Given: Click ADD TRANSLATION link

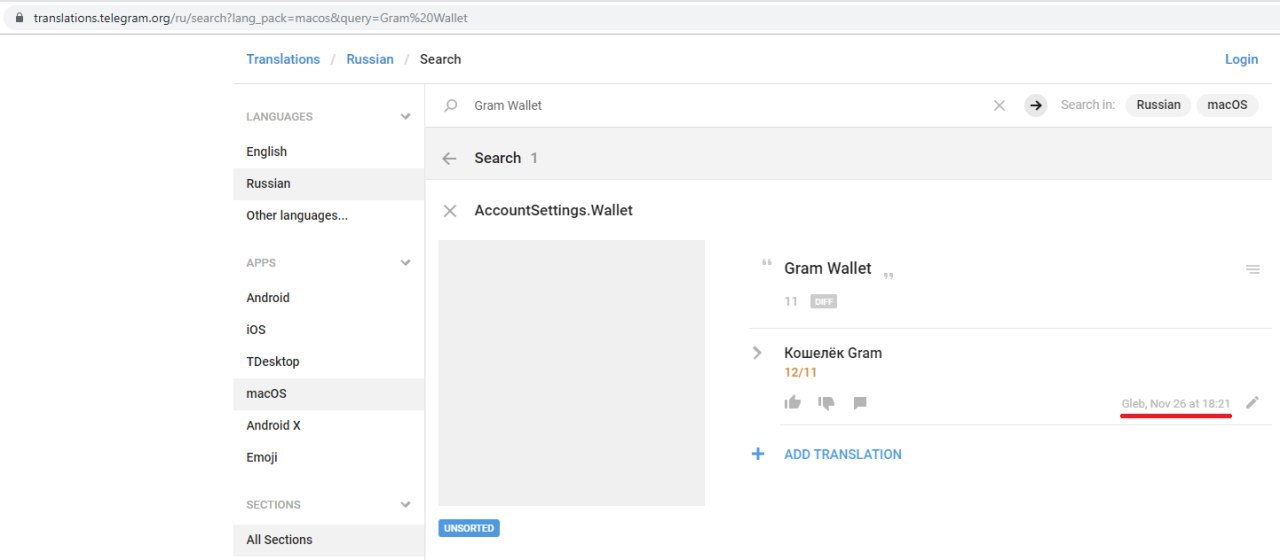Looking at the screenshot, I should pyautogui.click(x=843, y=454).
